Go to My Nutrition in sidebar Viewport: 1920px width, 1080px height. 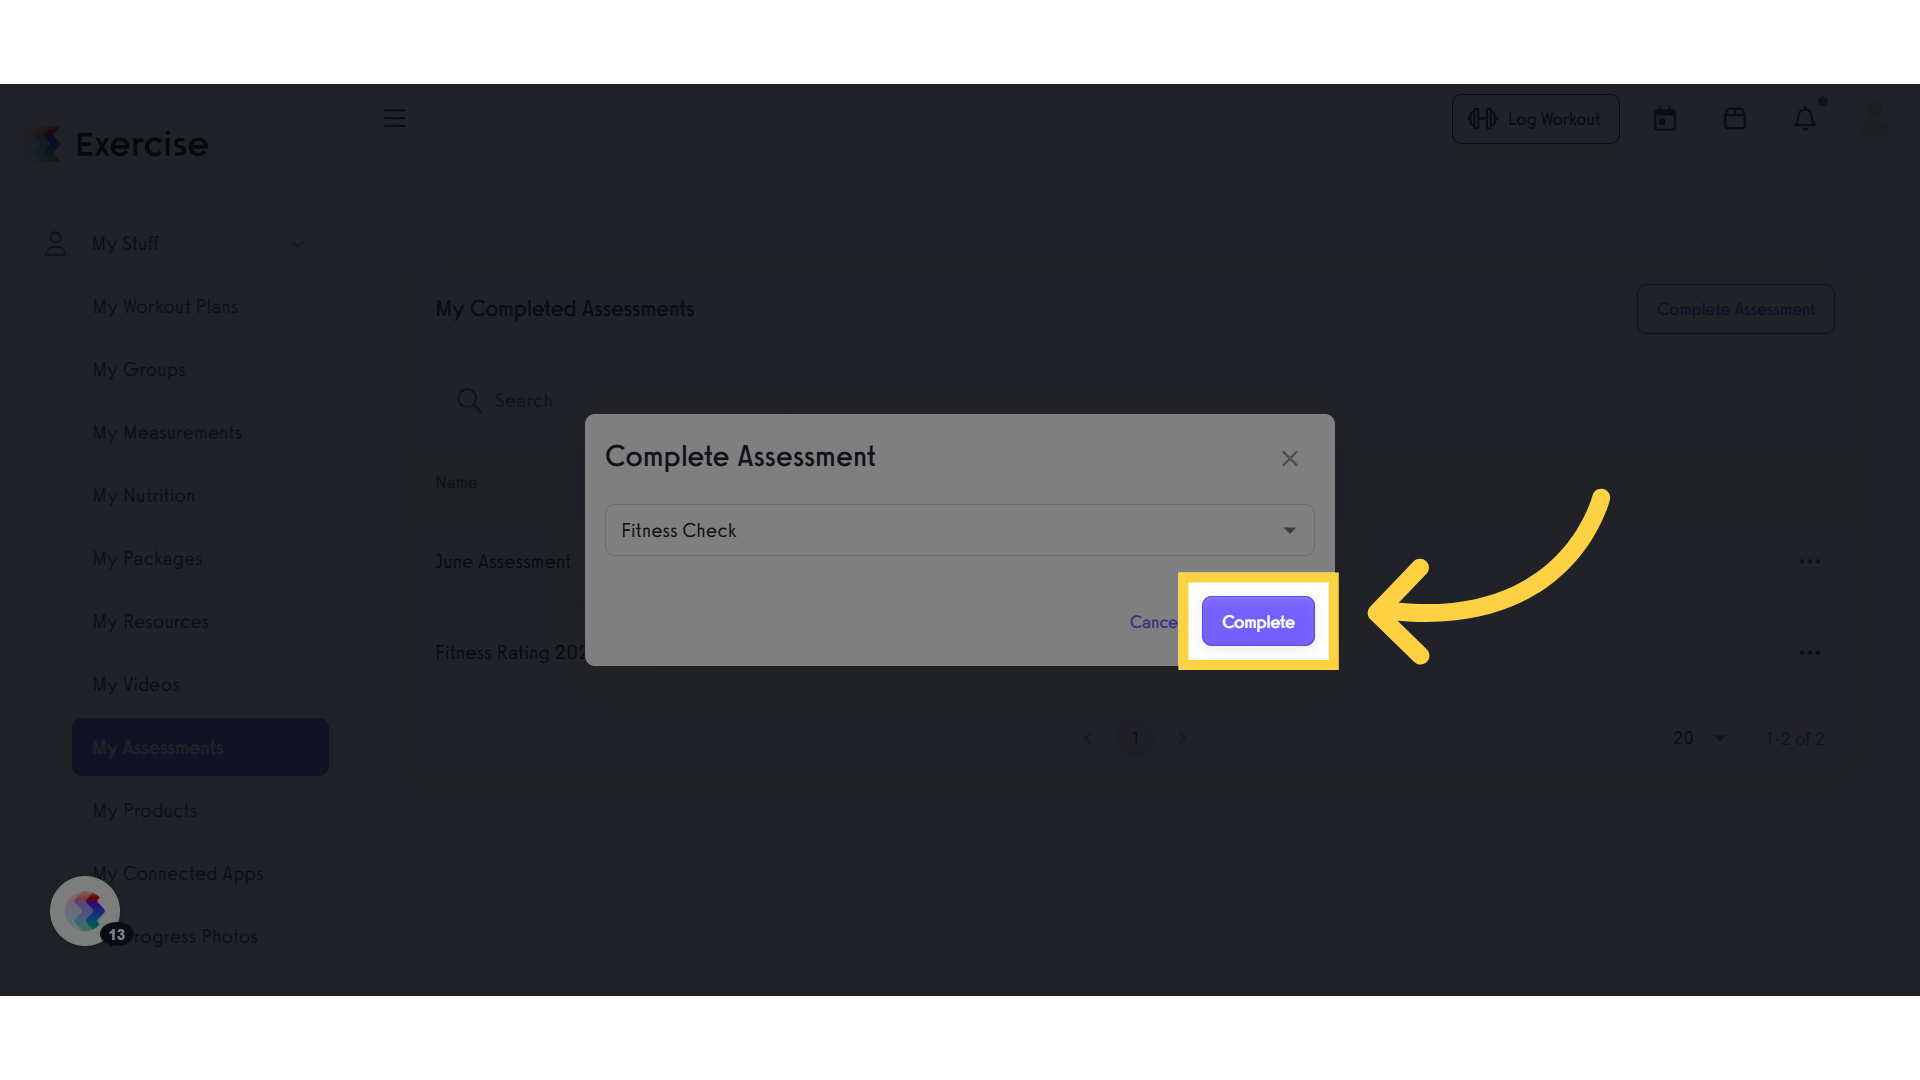[x=144, y=496]
